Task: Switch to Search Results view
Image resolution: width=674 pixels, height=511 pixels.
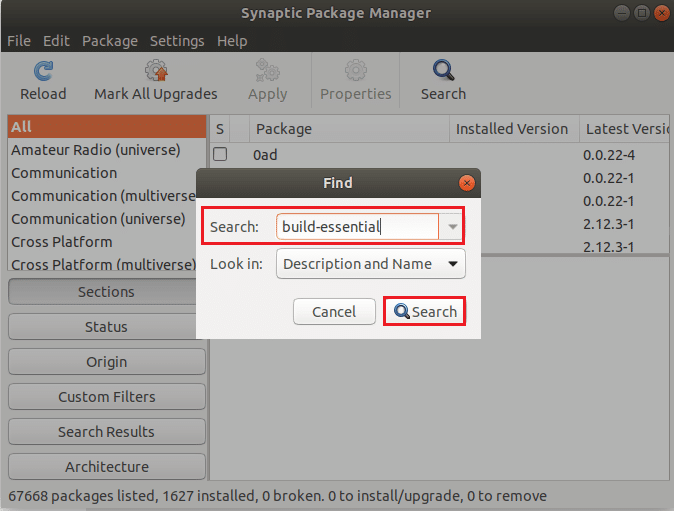Action: (x=106, y=432)
